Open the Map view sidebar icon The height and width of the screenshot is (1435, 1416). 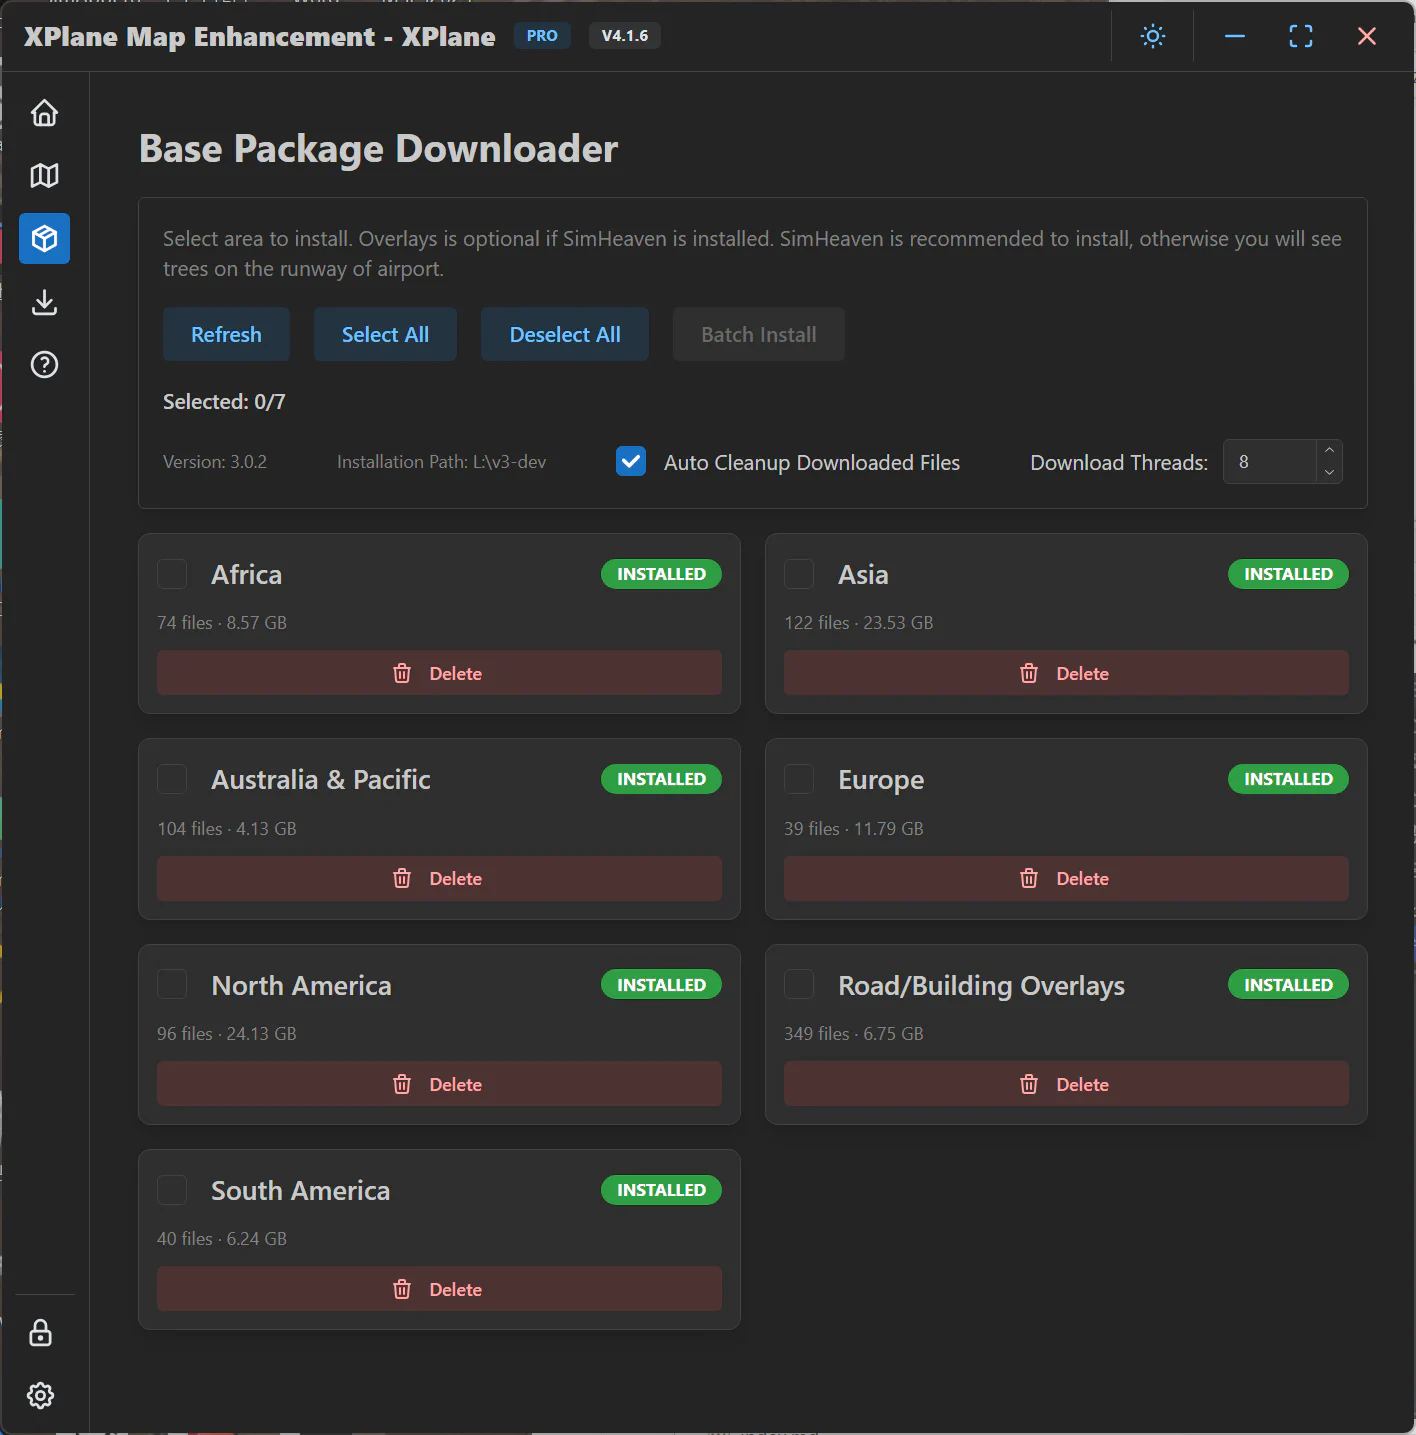click(x=44, y=176)
